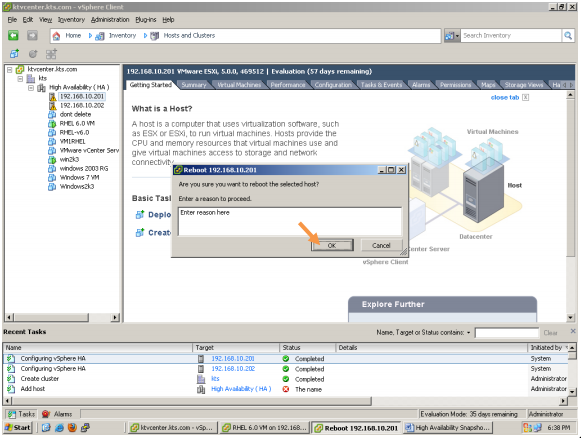Click the Home icon in breadcrumb bar
581x438 pixels.
tap(56, 36)
